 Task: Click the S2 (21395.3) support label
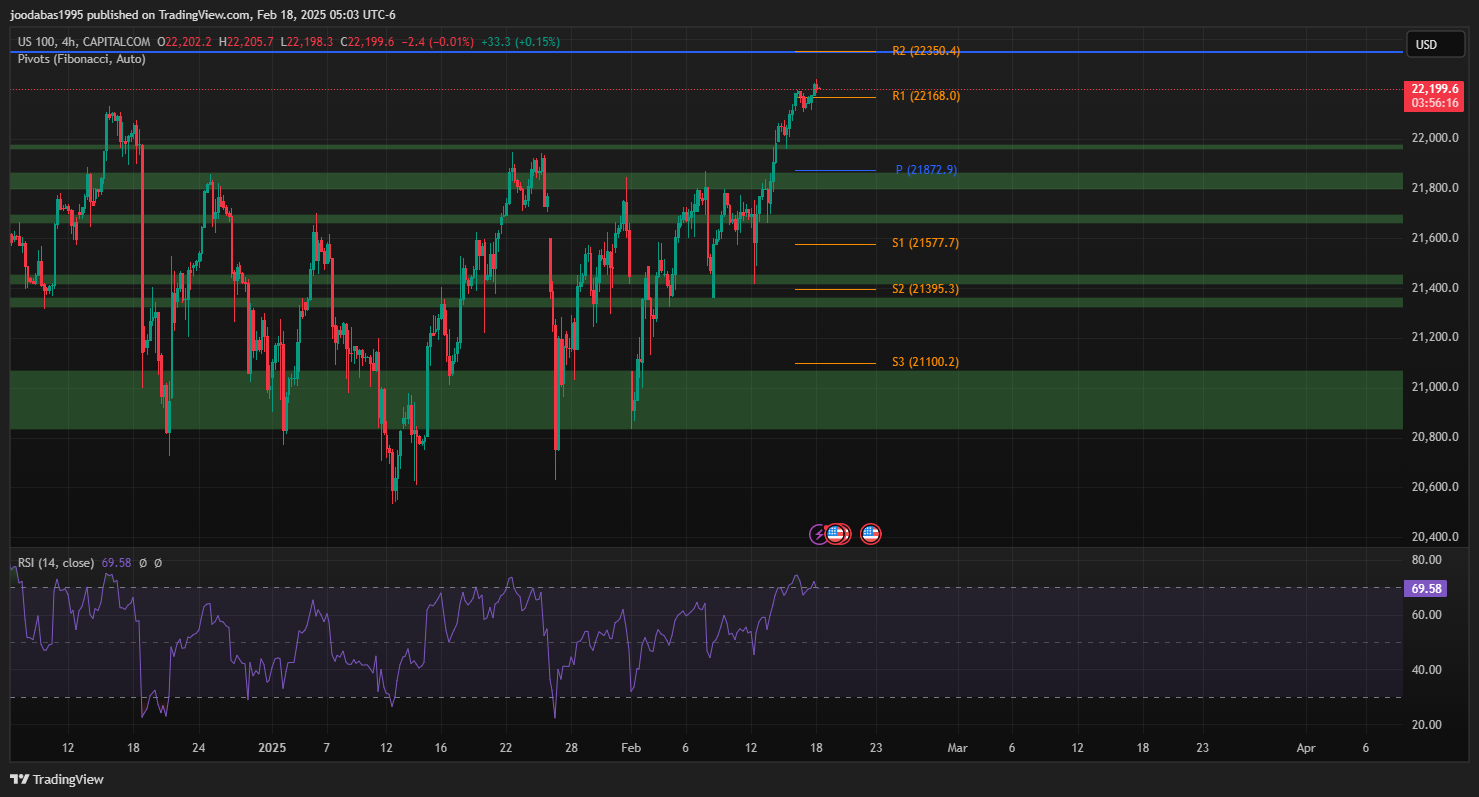coord(926,289)
